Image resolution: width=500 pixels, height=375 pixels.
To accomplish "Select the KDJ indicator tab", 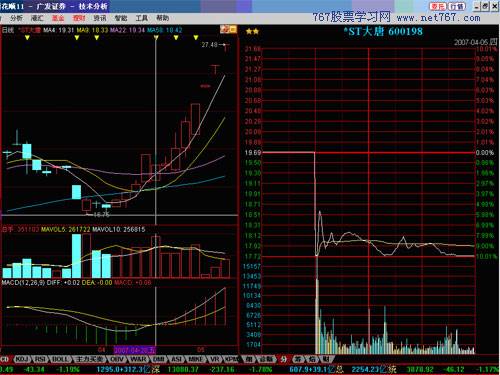I will pos(22,359).
